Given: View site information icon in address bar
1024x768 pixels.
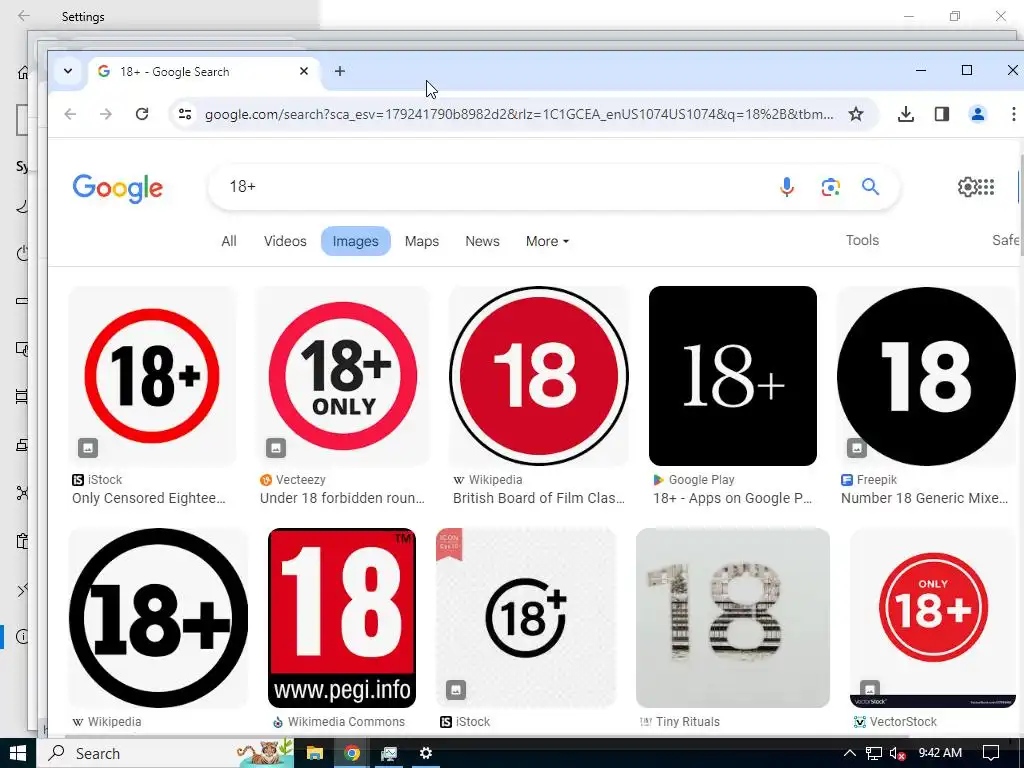Looking at the screenshot, I should coord(185,114).
